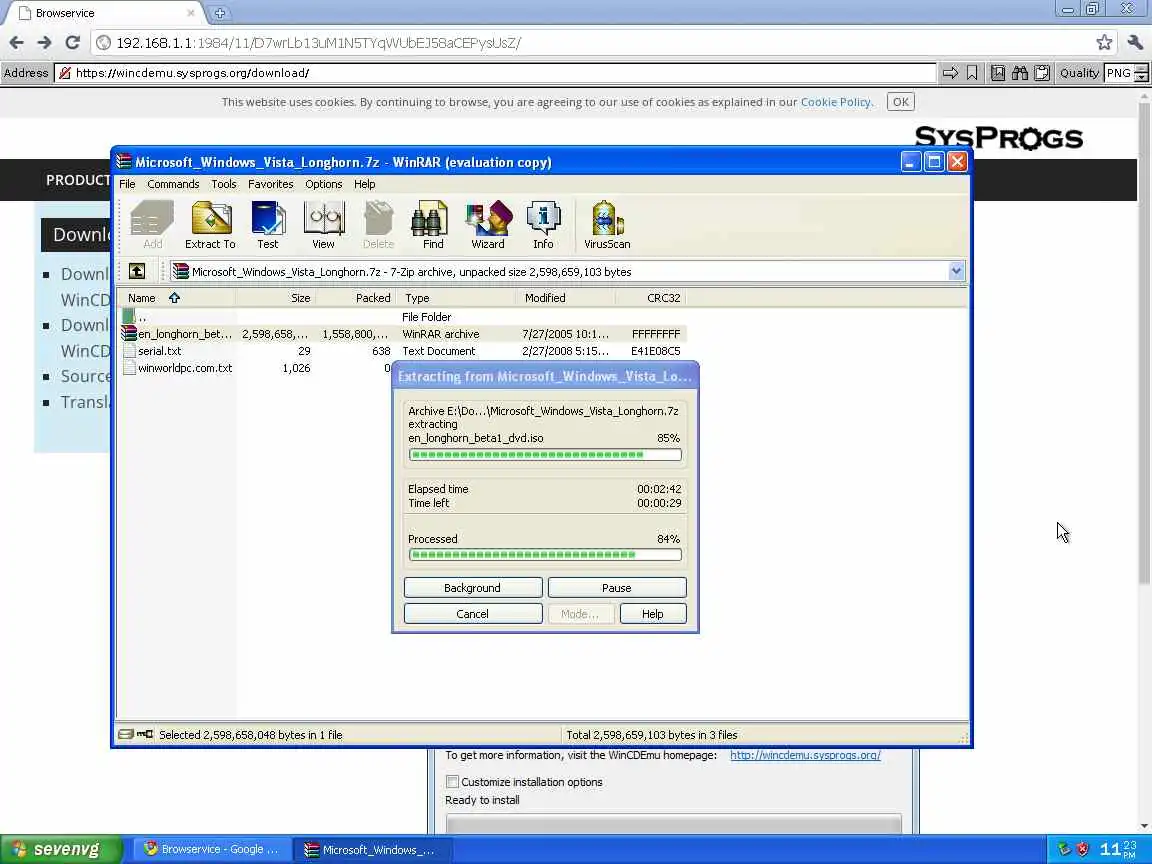Cancel the extraction
This screenshot has height=864, width=1152.
tap(472, 613)
